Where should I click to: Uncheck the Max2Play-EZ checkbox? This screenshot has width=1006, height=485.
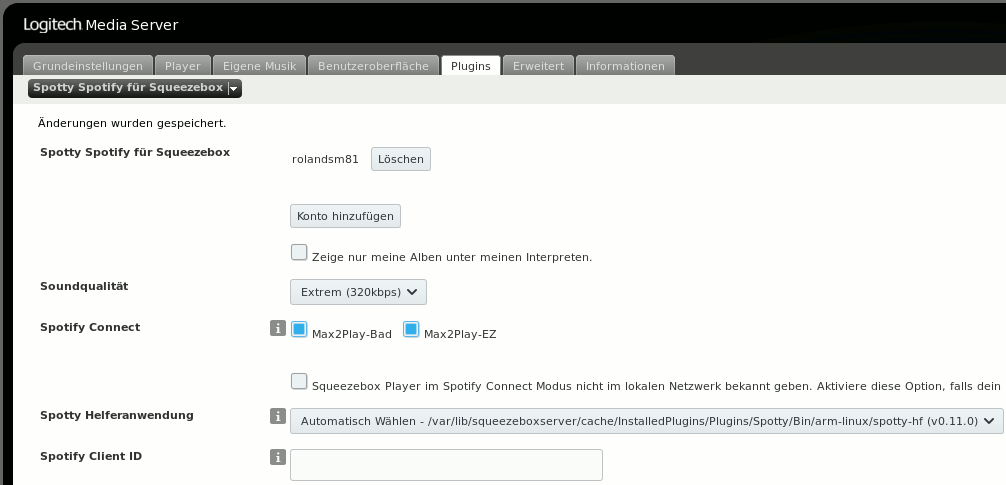click(x=411, y=329)
